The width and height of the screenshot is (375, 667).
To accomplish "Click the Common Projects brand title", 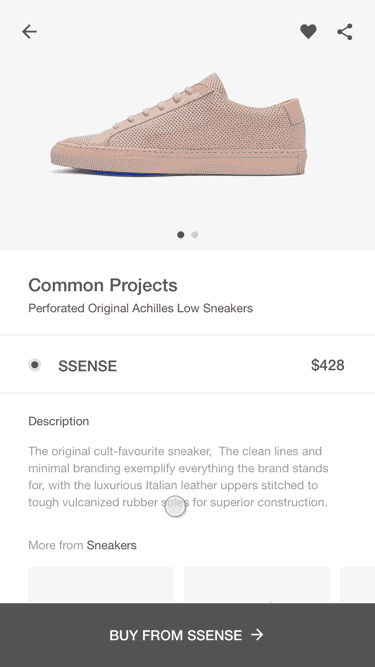I will [x=103, y=285].
